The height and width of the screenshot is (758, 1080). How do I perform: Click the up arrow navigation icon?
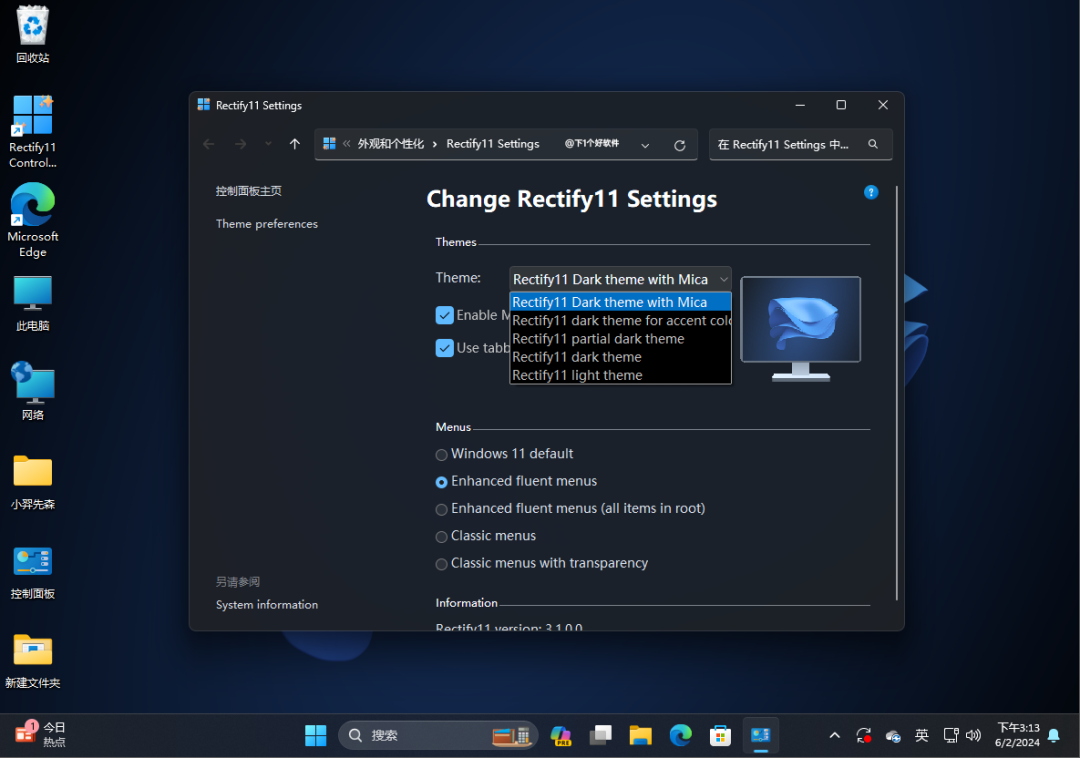[x=294, y=144]
